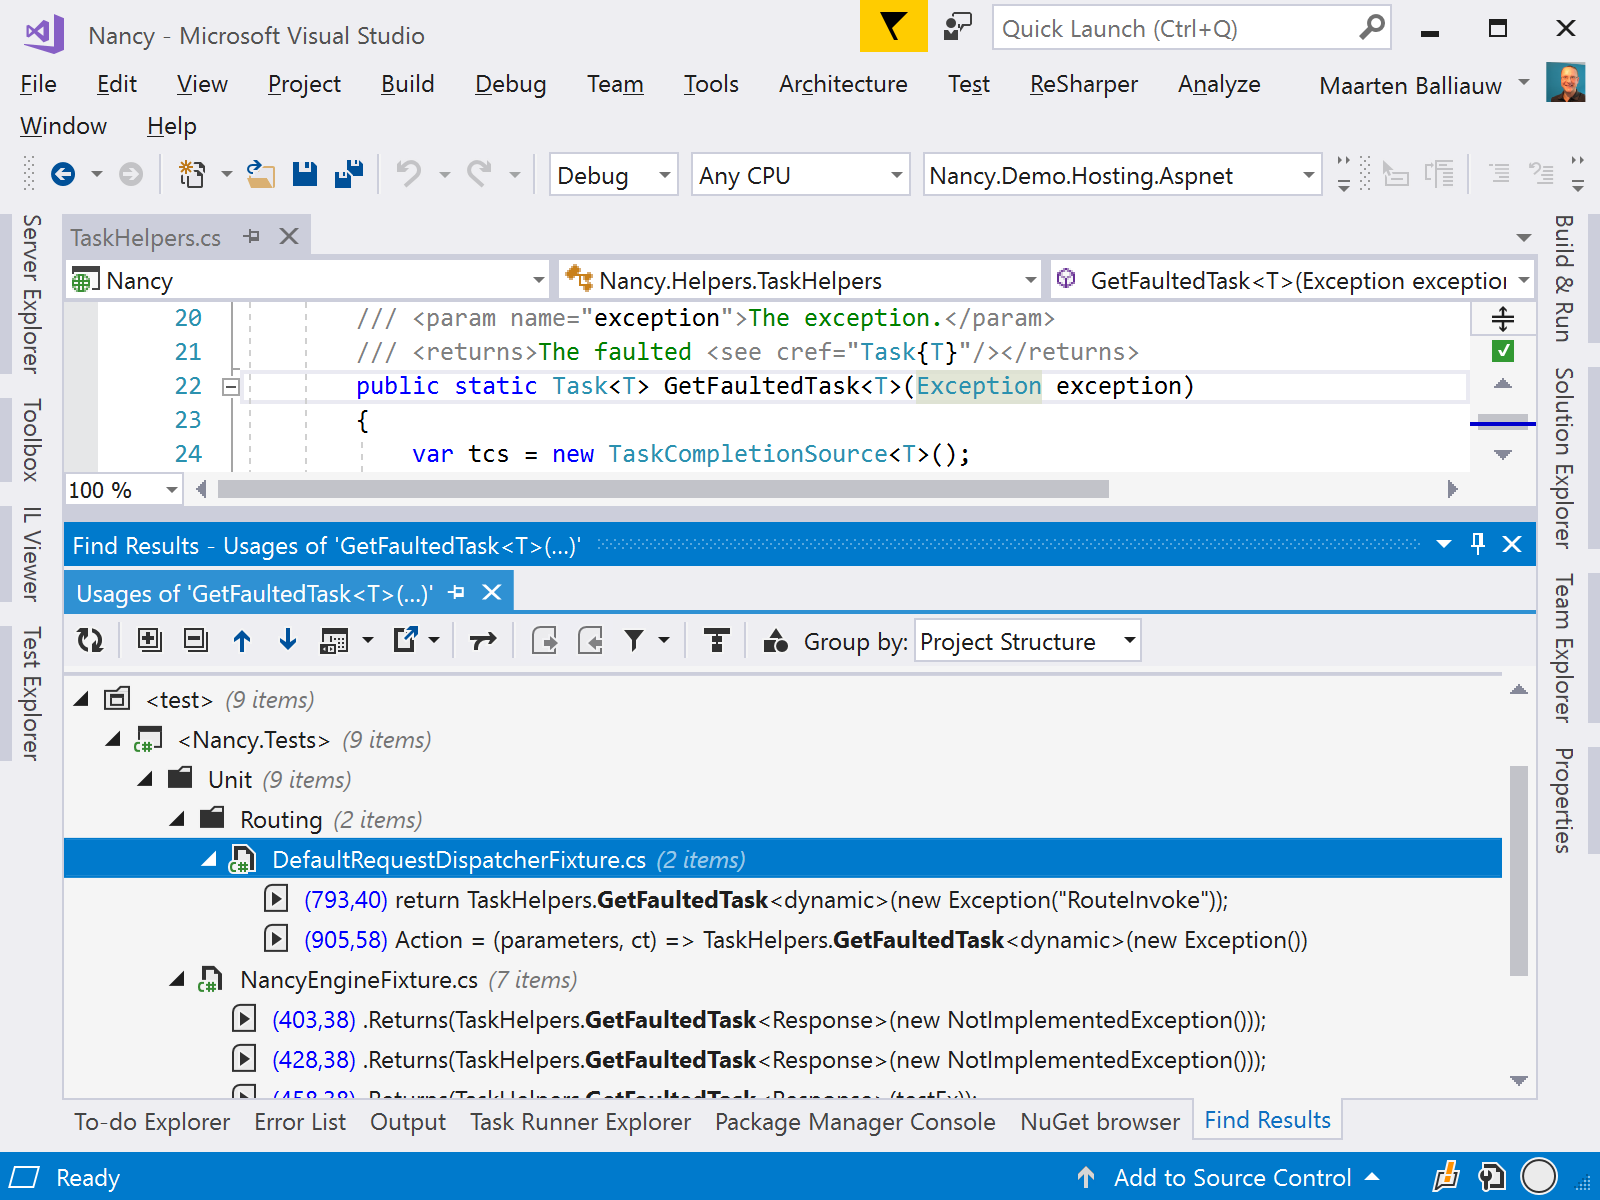Click the merge occurrences icon

(x=716, y=640)
